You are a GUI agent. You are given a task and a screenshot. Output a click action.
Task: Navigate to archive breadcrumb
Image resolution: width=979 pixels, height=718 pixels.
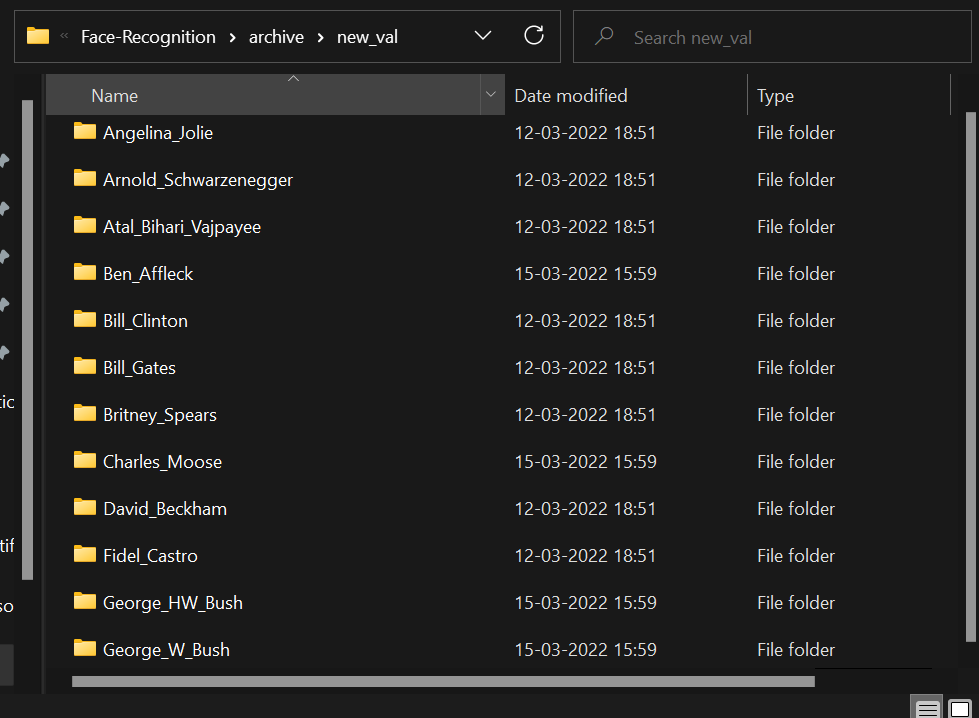coord(276,37)
